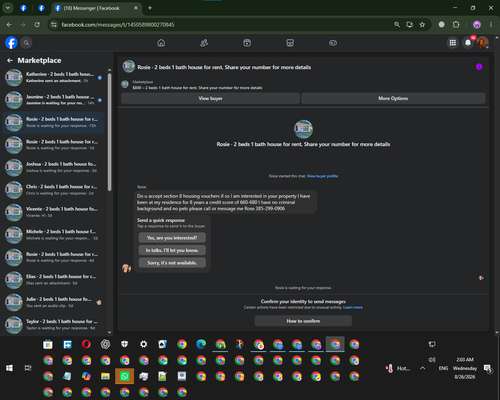The height and width of the screenshot is (400, 500).
Task: Open the tab search chevron
Action: tap(8, 8)
